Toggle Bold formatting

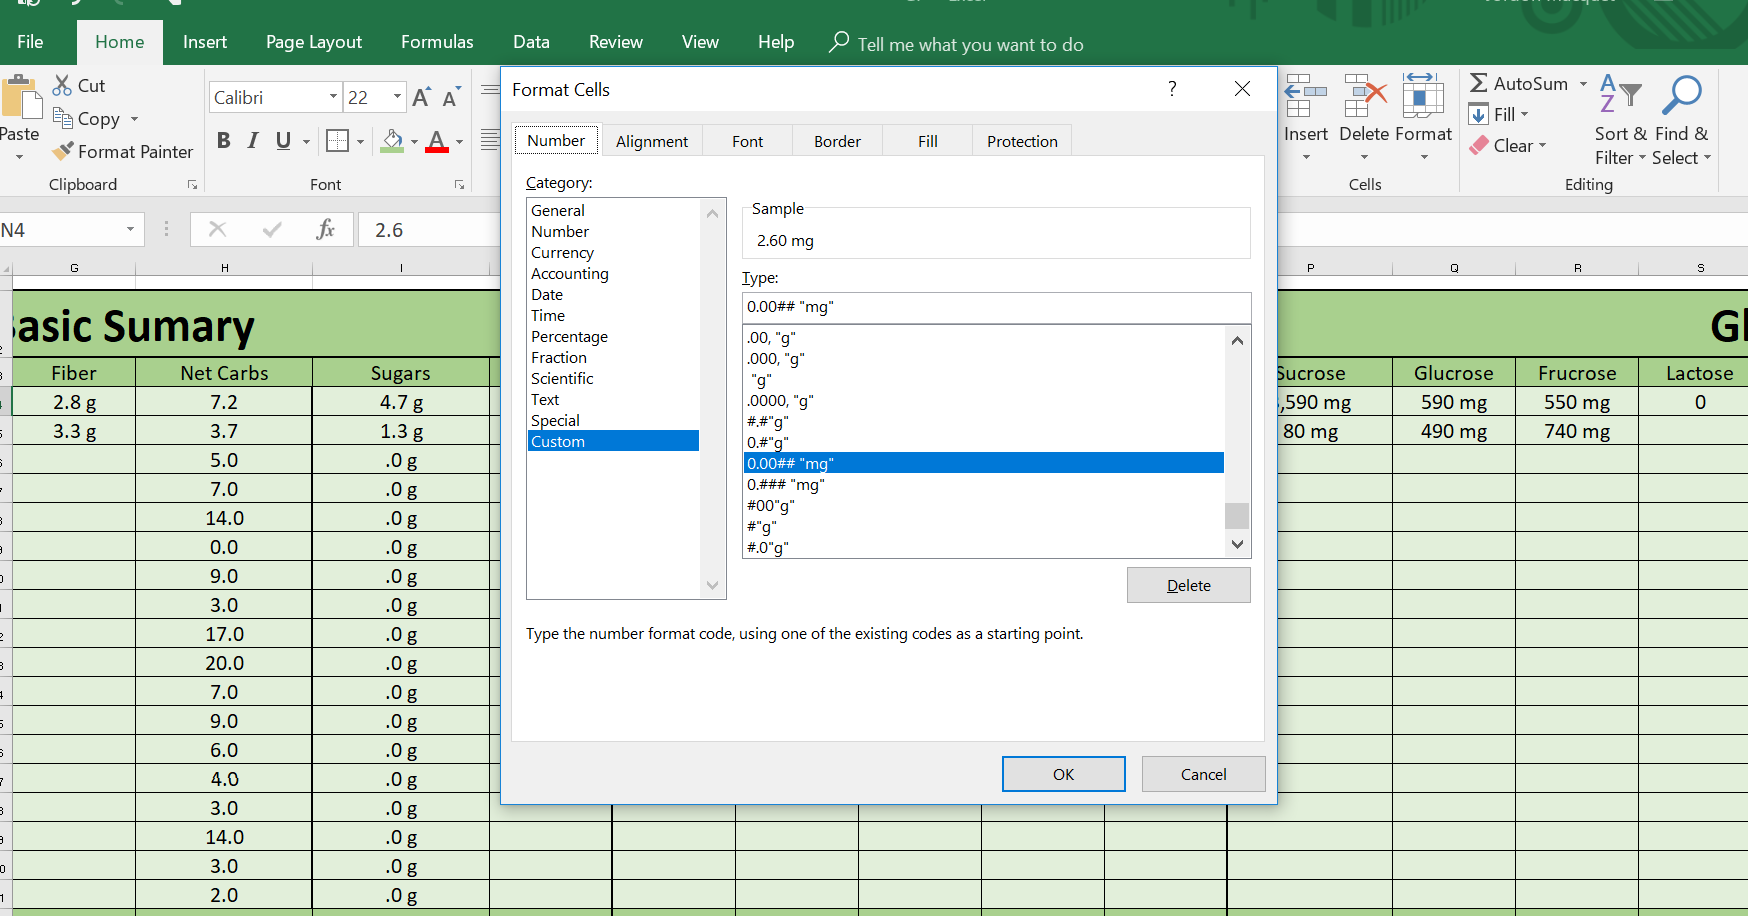coord(224,141)
